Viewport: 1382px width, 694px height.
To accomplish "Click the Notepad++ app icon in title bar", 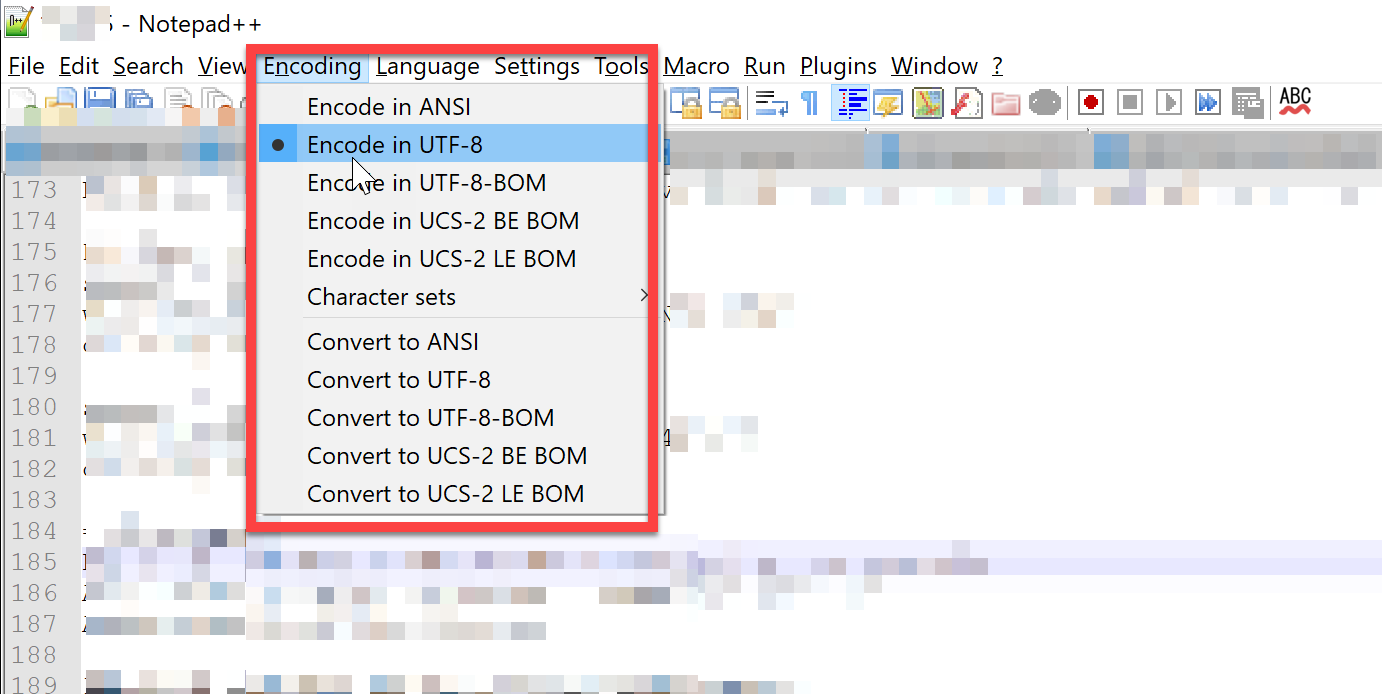I will pyautogui.click(x=20, y=22).
